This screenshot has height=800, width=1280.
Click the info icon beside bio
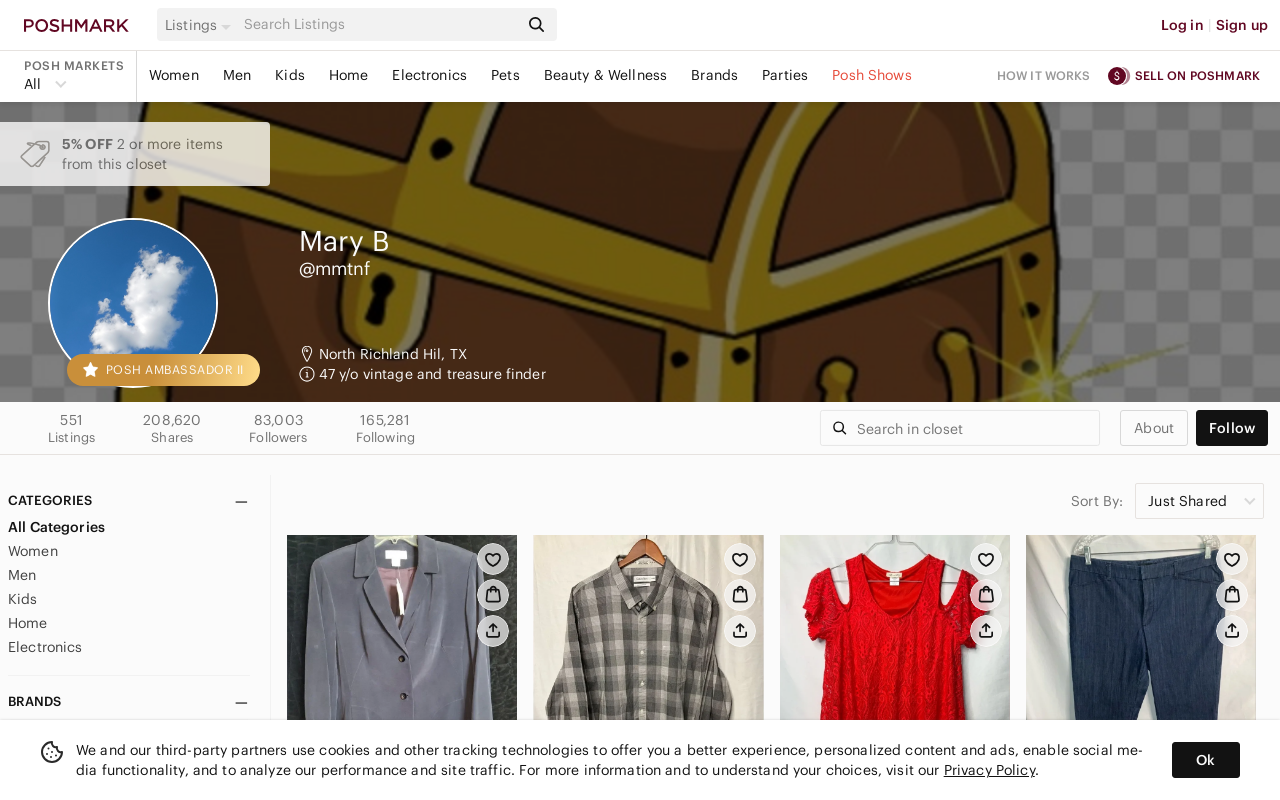(x=307, y=374)
